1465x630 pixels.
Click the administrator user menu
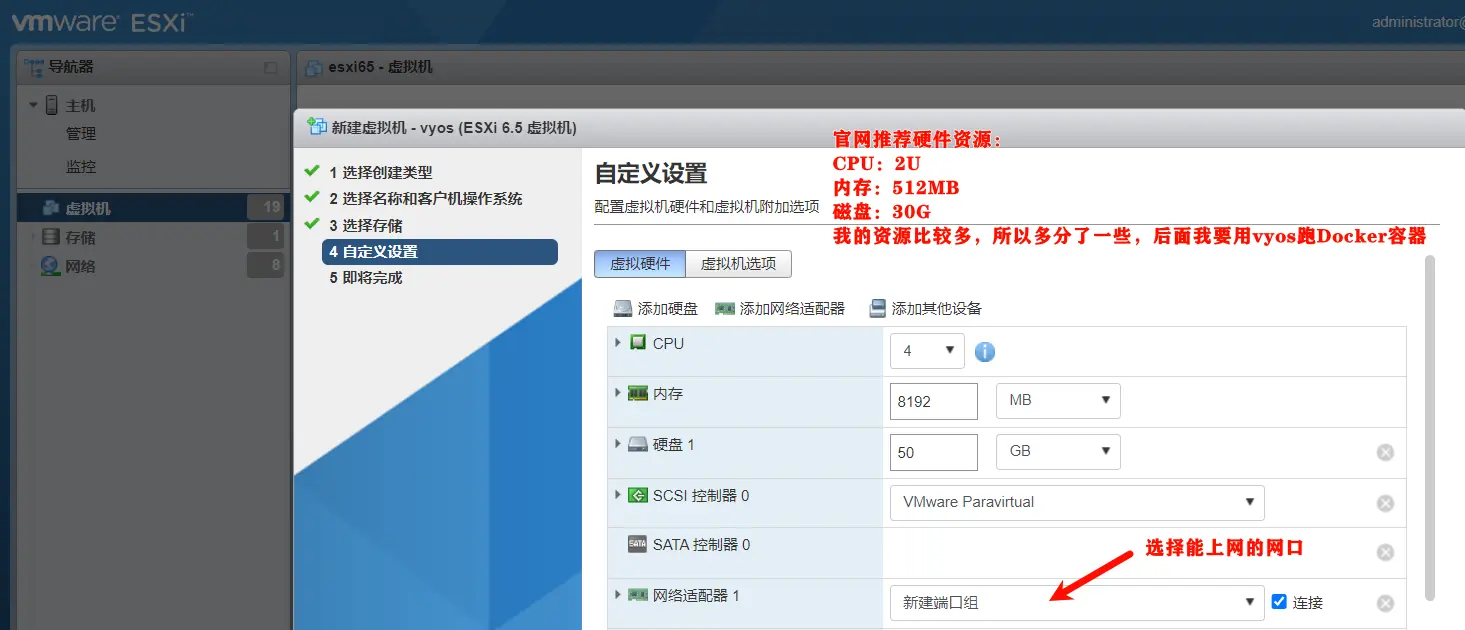point(1418,22)
